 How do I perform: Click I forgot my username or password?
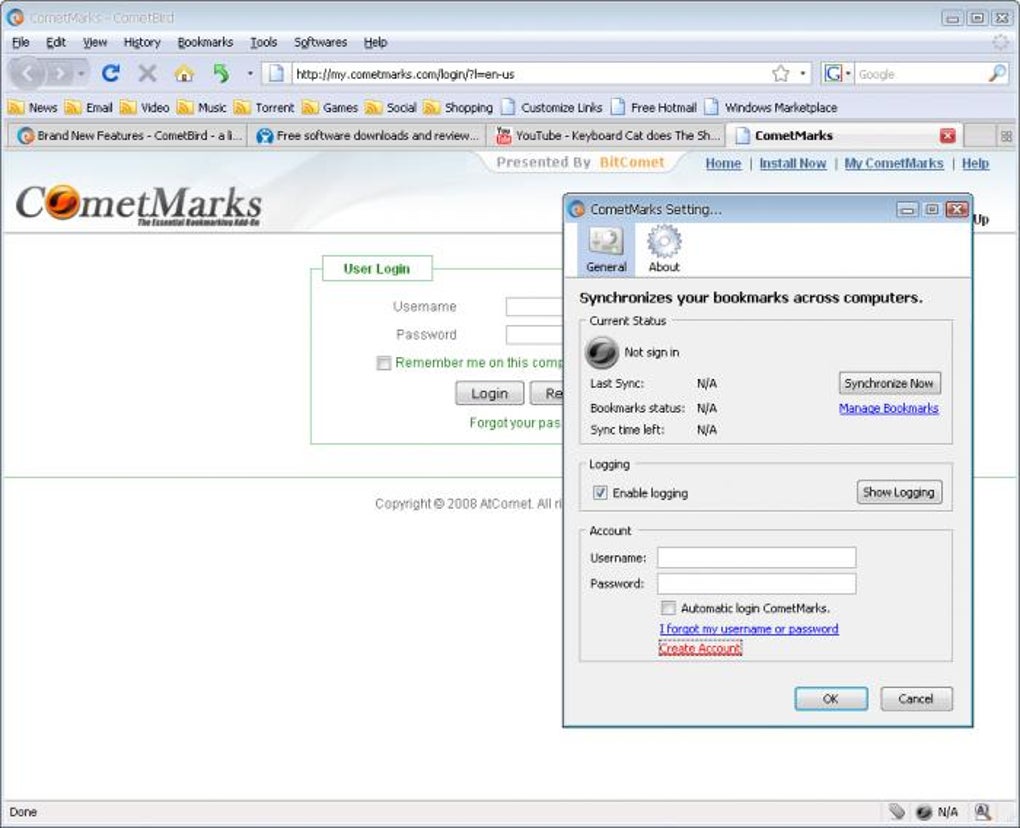click(749, 629)
